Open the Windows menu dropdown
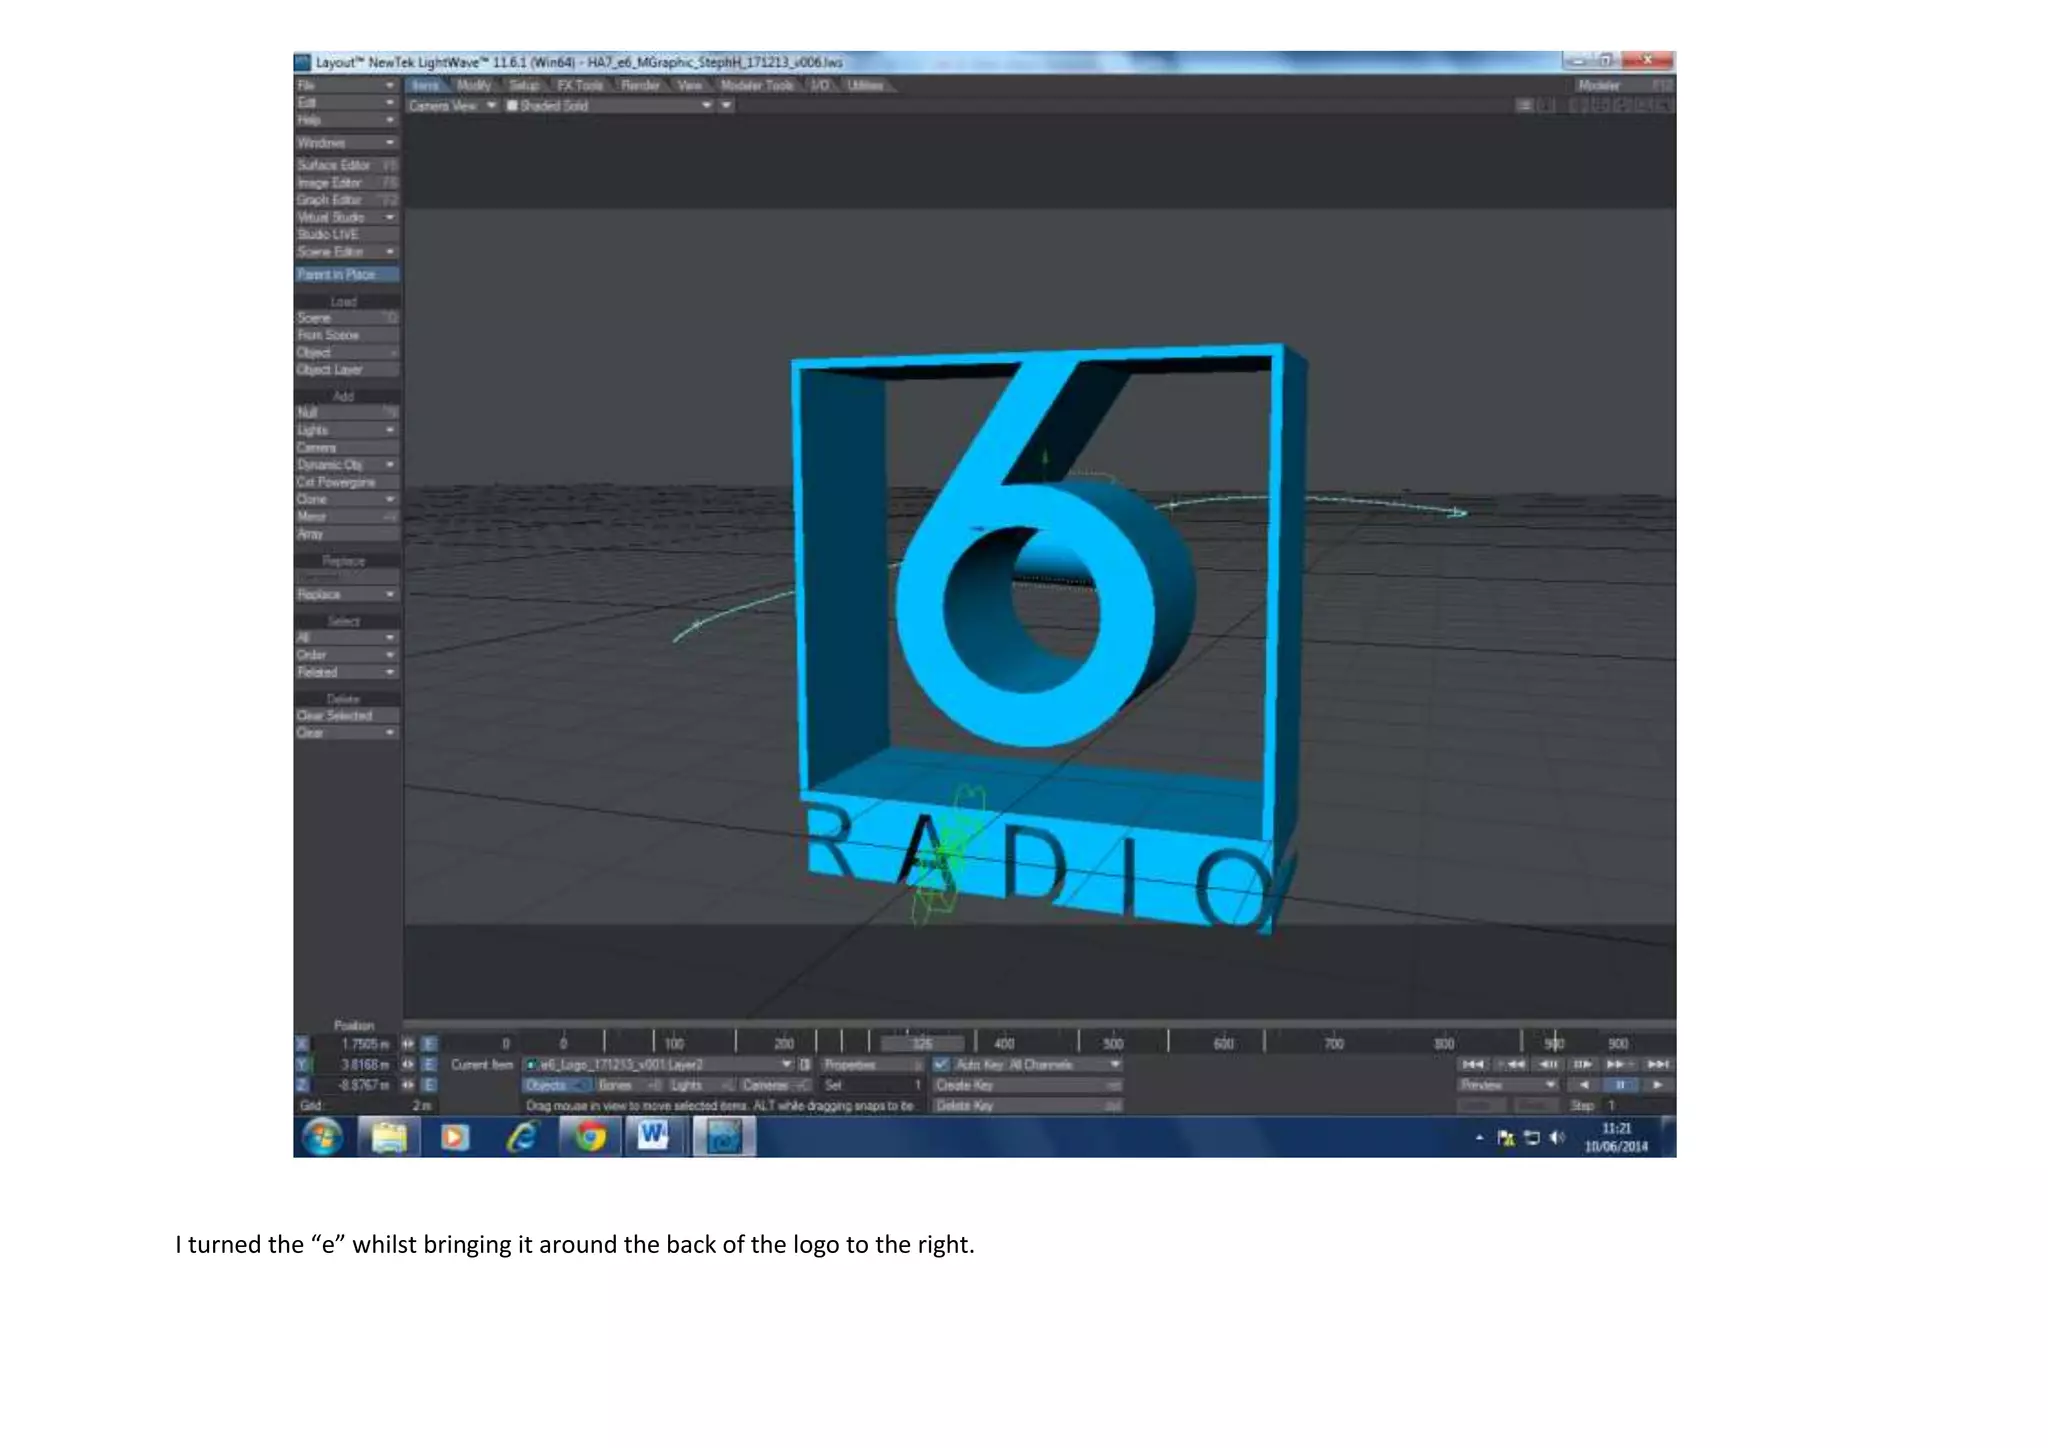Image resolution: width=2048 pixels, height=1448 pixels. point(346,143)
